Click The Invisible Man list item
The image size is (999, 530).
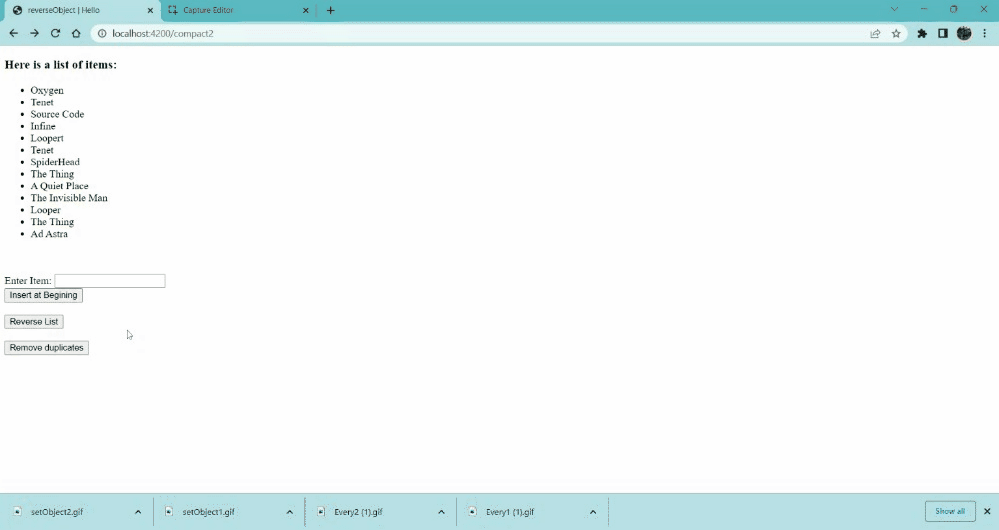pos(69,198)
